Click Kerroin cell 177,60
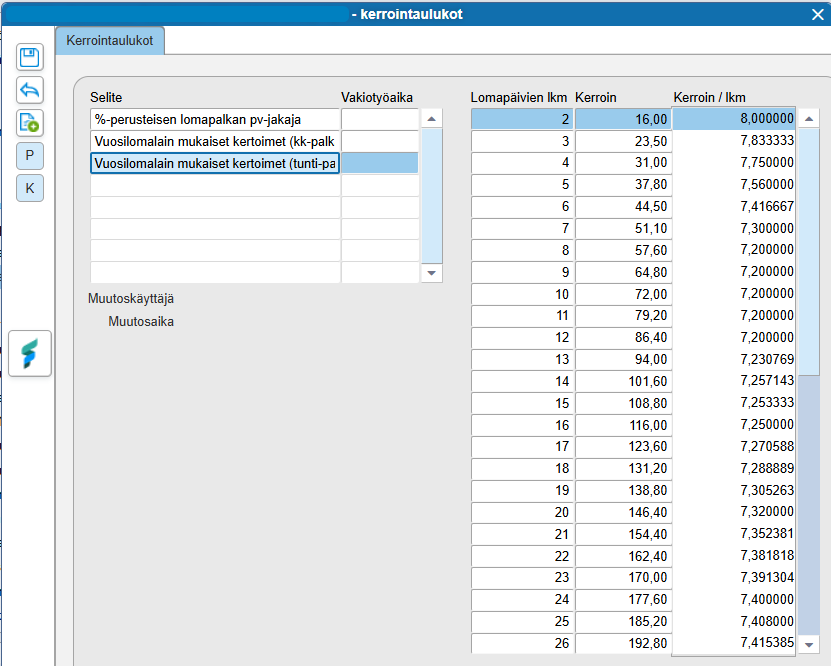Screen dimensions: 831x666 [623, 599]
